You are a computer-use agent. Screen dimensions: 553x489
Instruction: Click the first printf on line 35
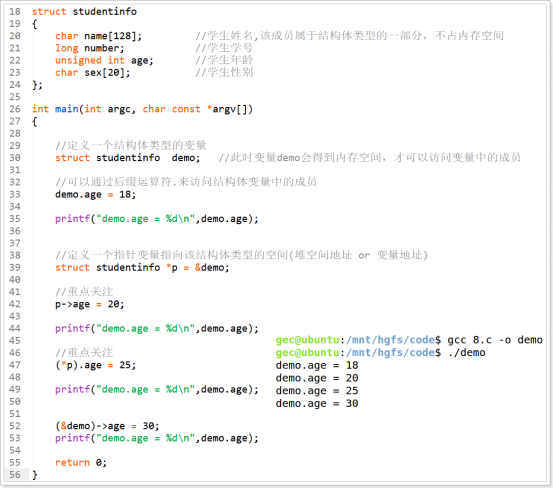pyautogui.click(x=157, y=219)
